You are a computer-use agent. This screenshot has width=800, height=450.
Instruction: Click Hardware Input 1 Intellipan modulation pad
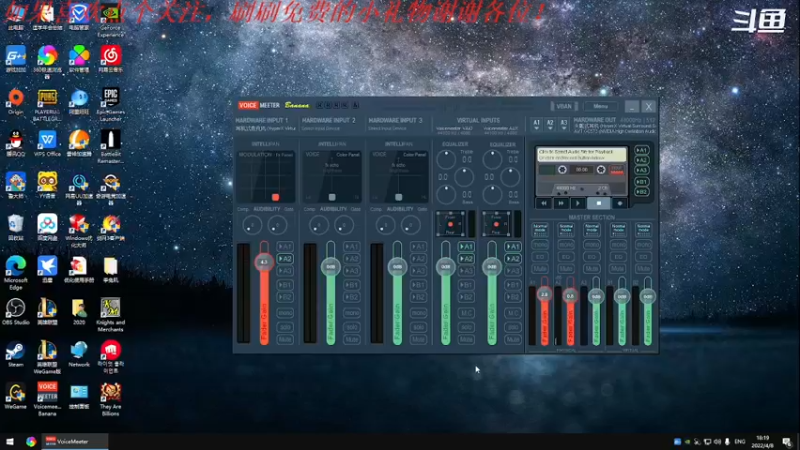265,176
